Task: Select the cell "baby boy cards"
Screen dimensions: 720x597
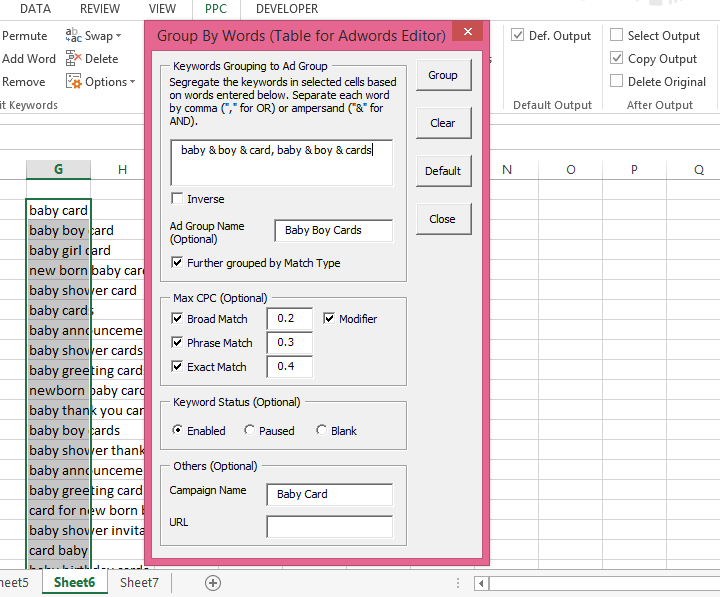Action: 58,430
